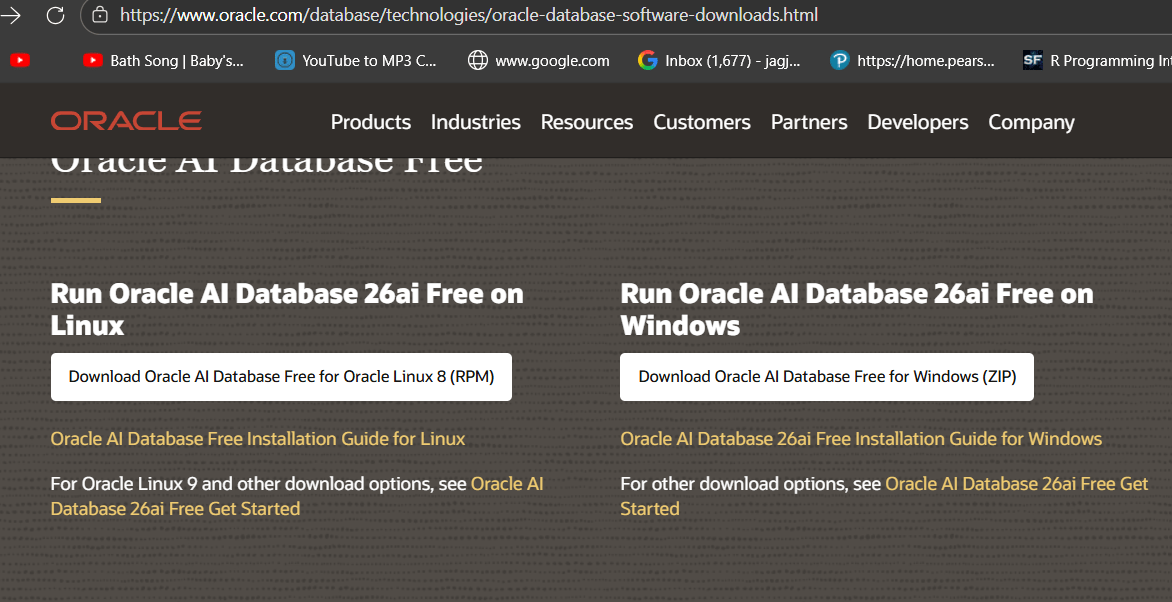1172x602 pixels.
Task: Open the Customers menu
Action: pos(702,122)
